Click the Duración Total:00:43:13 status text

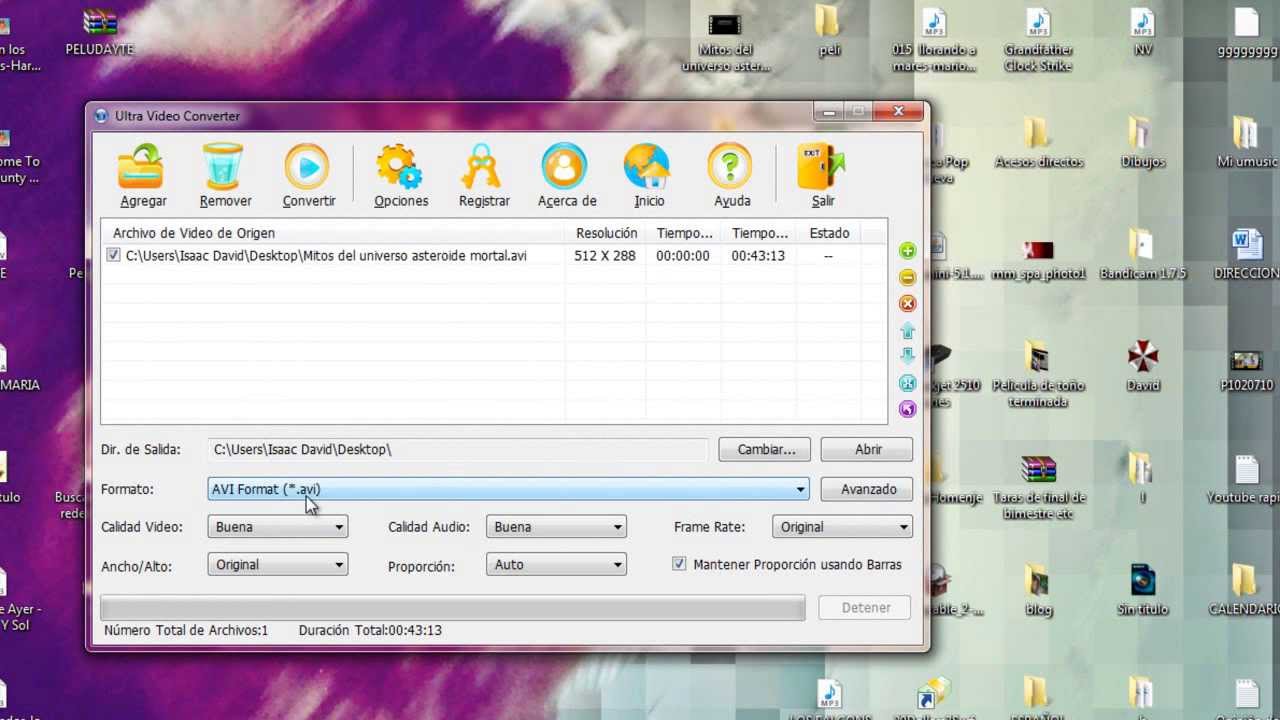tap(370, 630)
